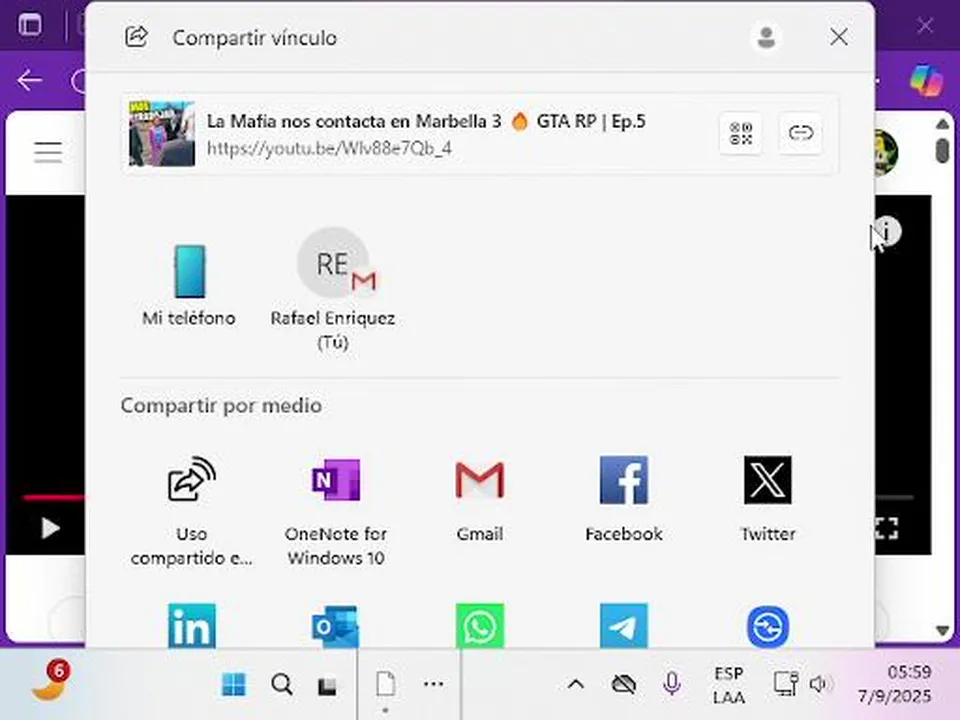This screenshot has height=720, width=960.
Task: Play the YouTube video
Action: tap(50, 528)
